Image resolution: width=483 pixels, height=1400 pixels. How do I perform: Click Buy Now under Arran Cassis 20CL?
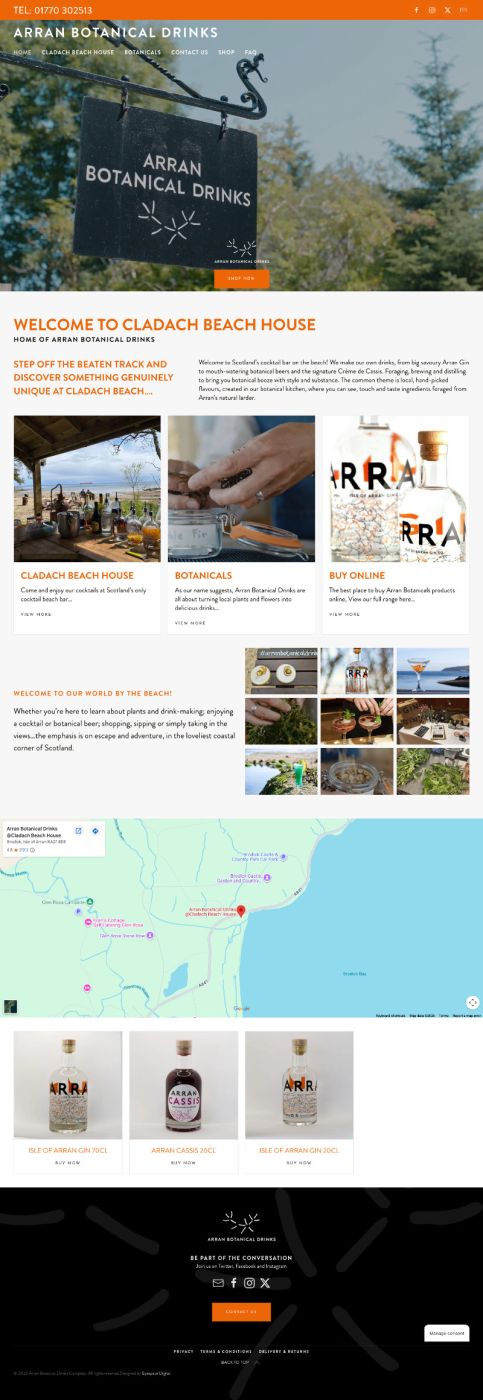[x=183, y=1163]
